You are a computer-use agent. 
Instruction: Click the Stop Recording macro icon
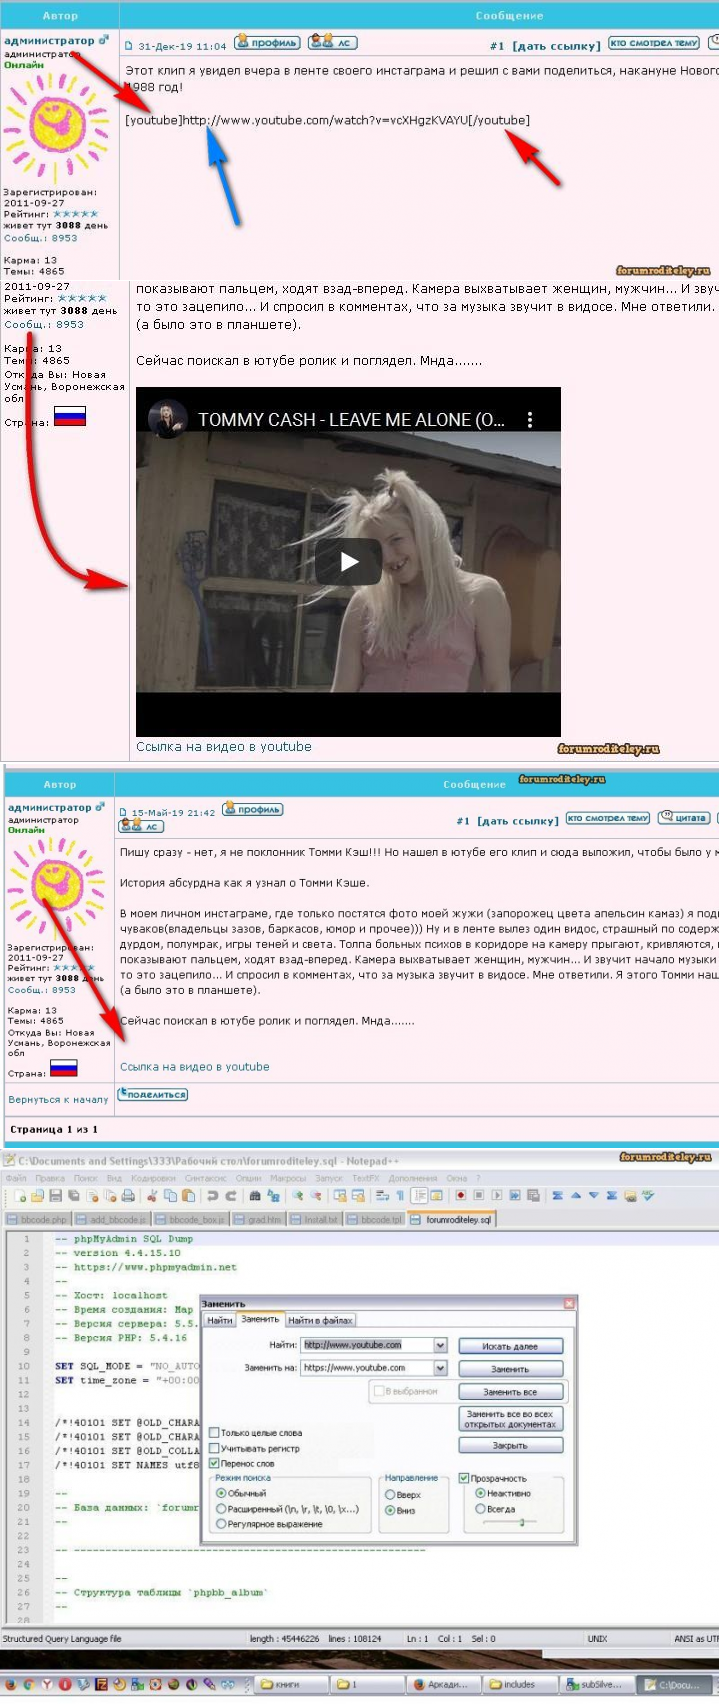pyautogui.click(x=479, y=1195)
